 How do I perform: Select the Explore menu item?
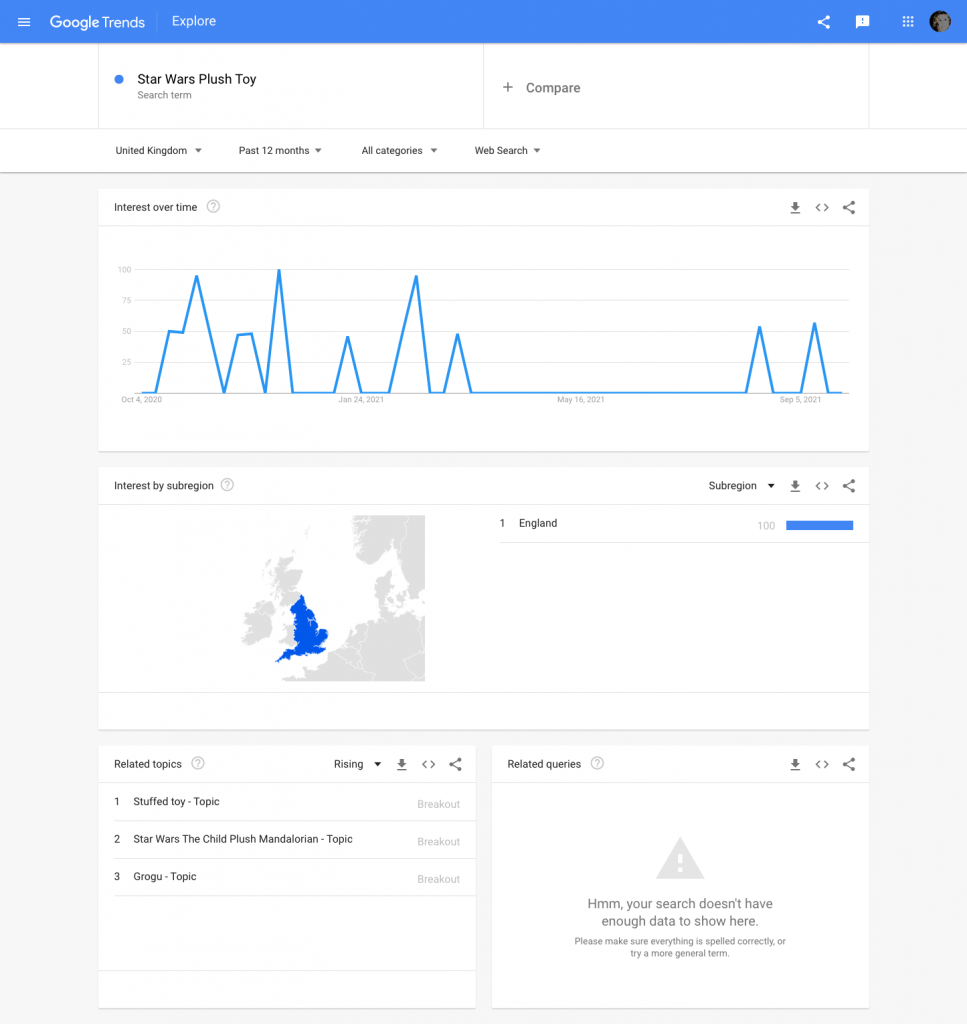point(193,20)
